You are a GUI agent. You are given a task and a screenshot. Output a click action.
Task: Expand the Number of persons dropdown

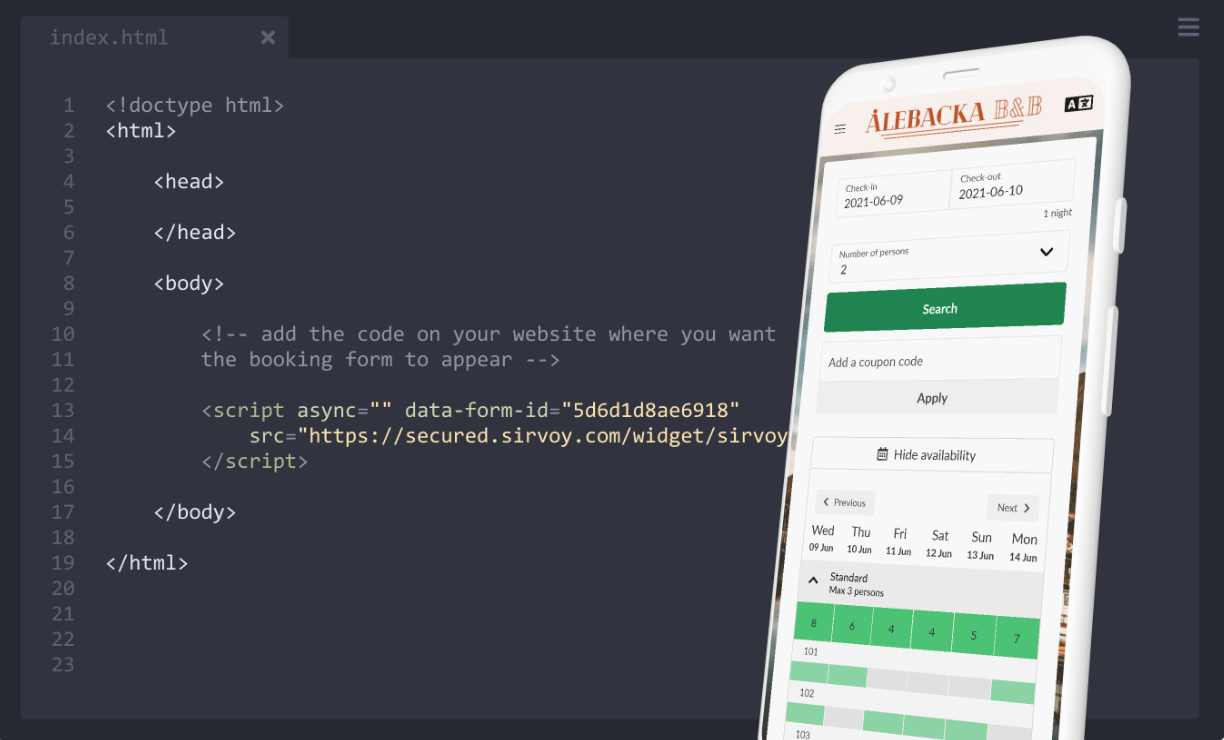coord(948,260)
